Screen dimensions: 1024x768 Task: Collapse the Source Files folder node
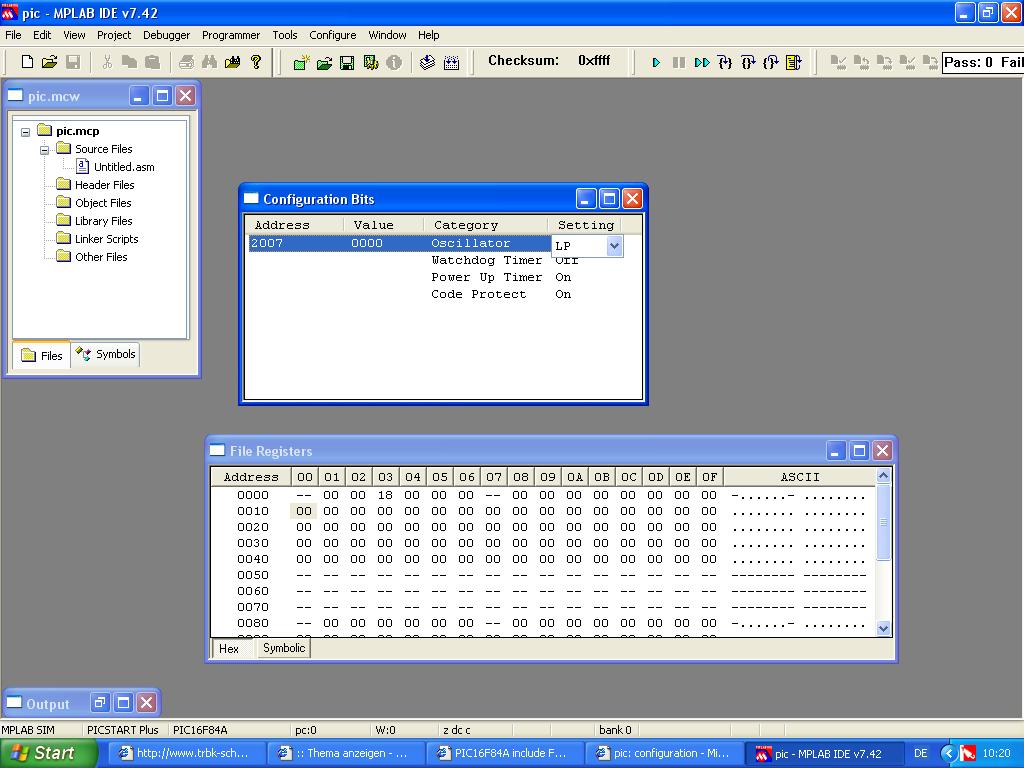click(x=44, y=150)
